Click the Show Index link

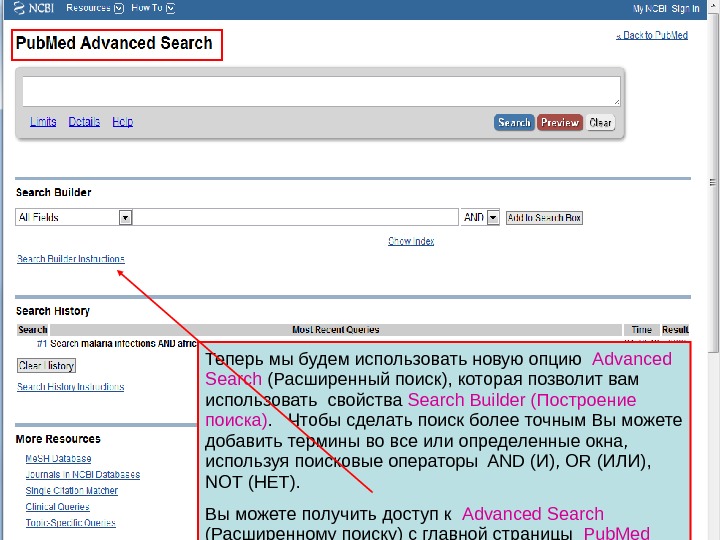411,241
